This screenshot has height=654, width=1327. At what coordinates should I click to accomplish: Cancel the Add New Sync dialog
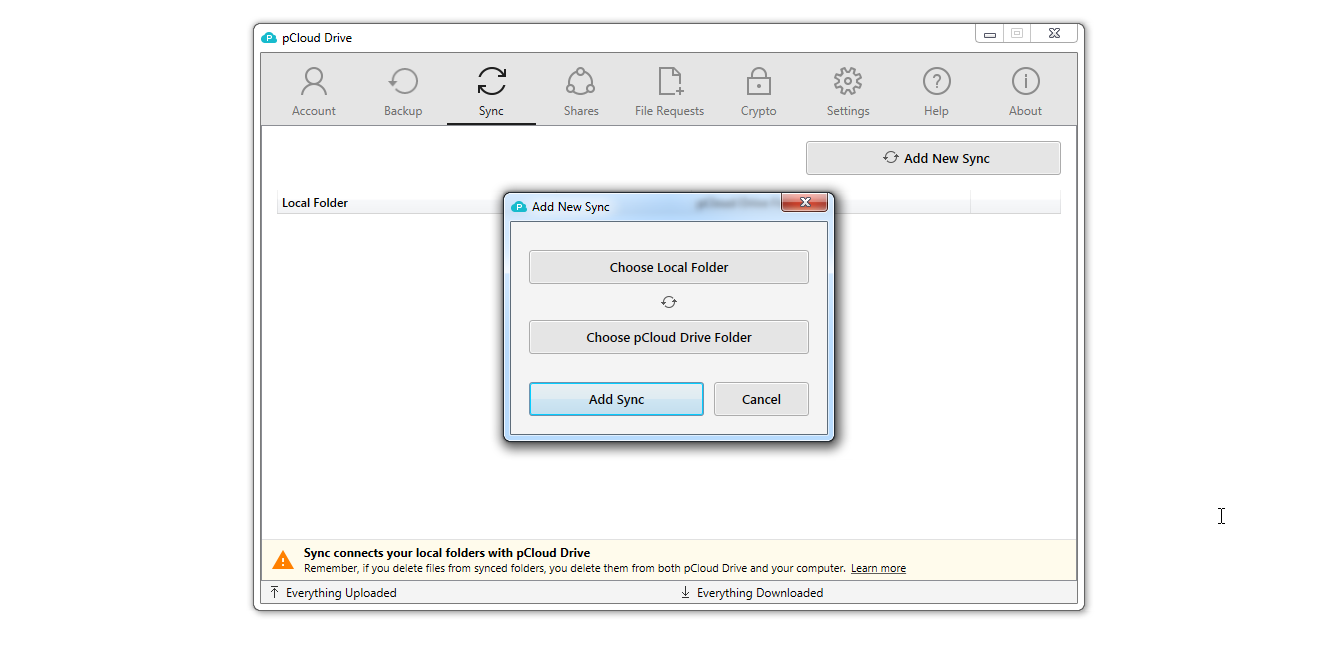[761, 399]
